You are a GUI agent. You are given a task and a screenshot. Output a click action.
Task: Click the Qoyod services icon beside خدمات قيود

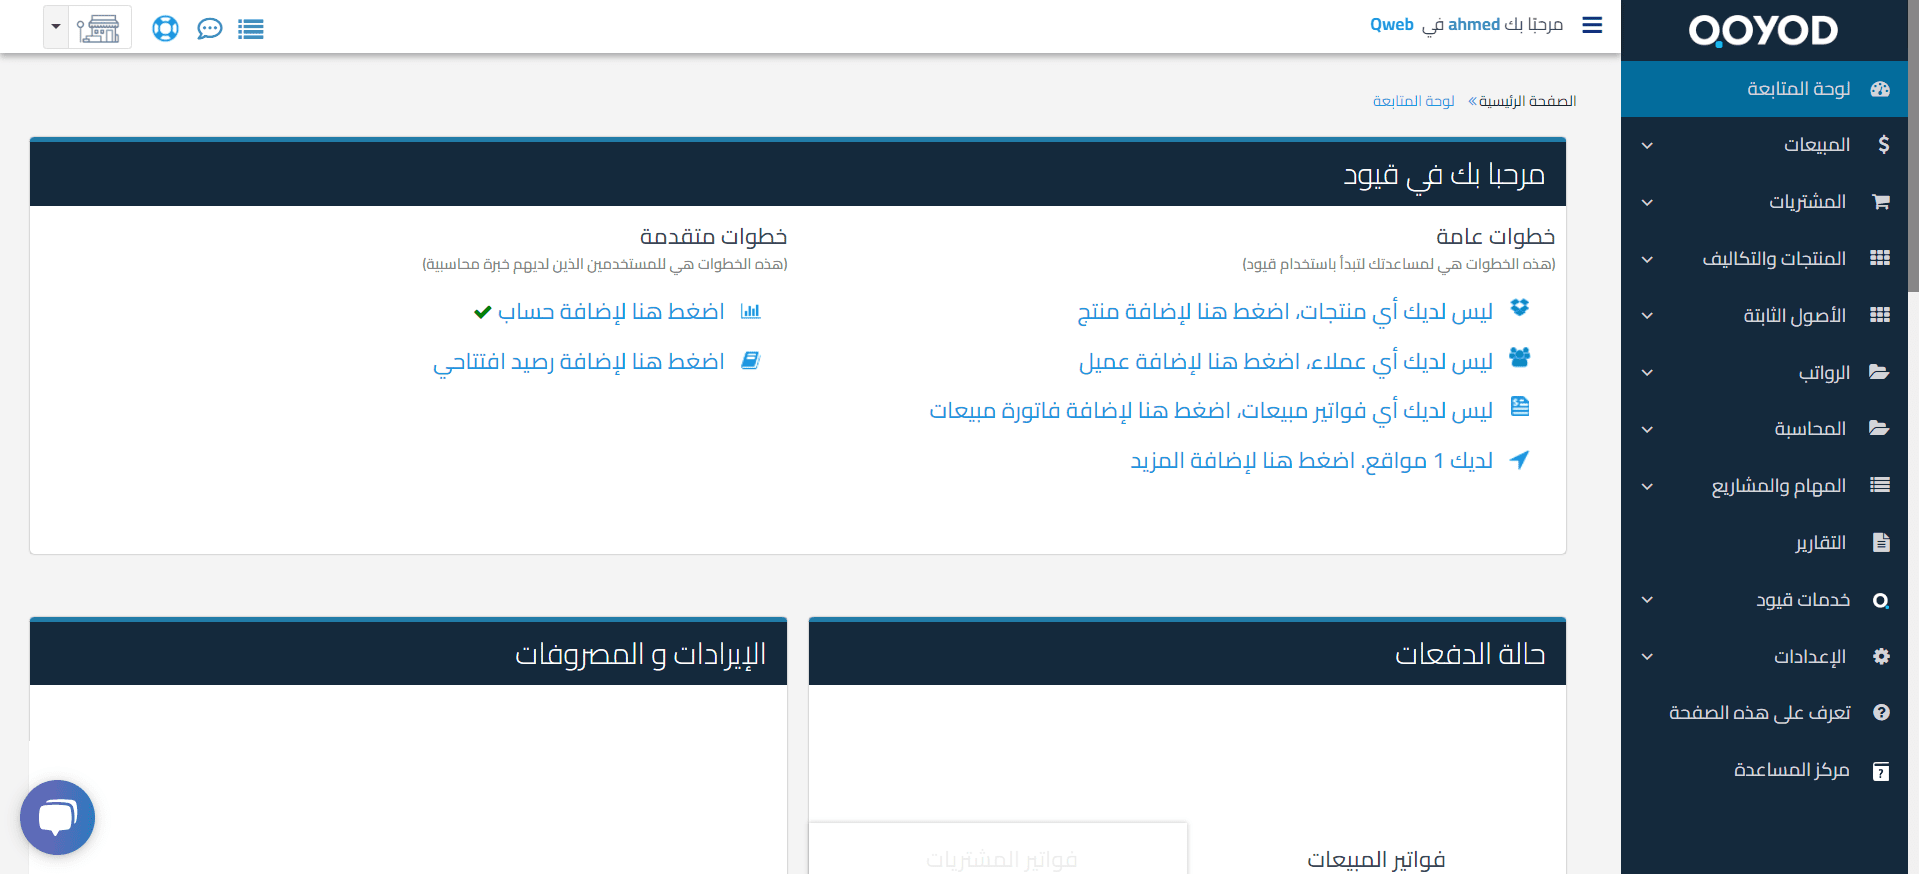pos(1881,600)
